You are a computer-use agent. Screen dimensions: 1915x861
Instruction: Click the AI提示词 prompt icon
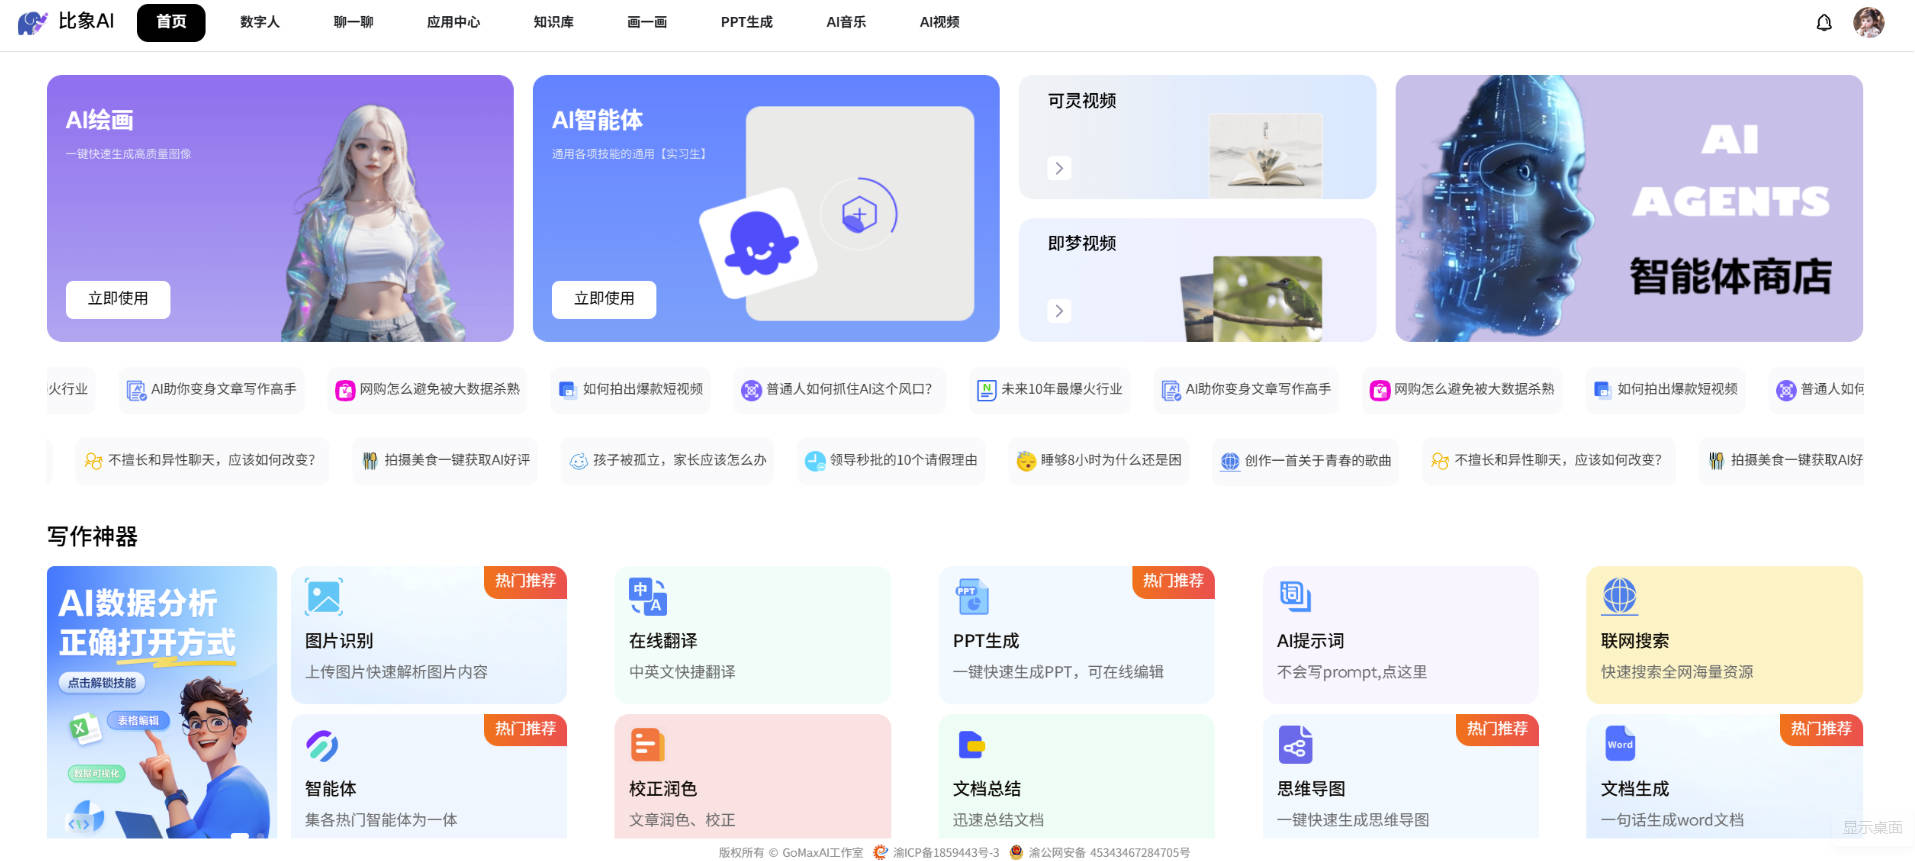tap(1295, 597)
